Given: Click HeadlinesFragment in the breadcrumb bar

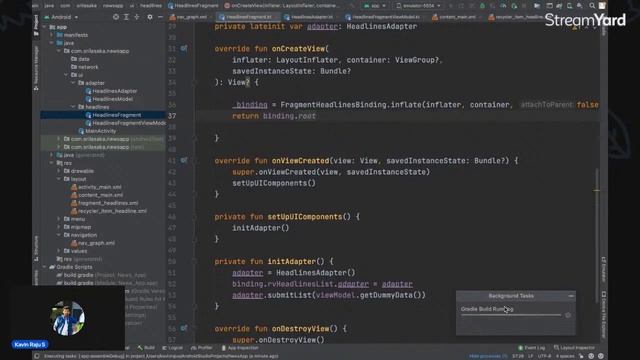Looking at the screenshot, I should pyautogui.click(x=193, y=6).
